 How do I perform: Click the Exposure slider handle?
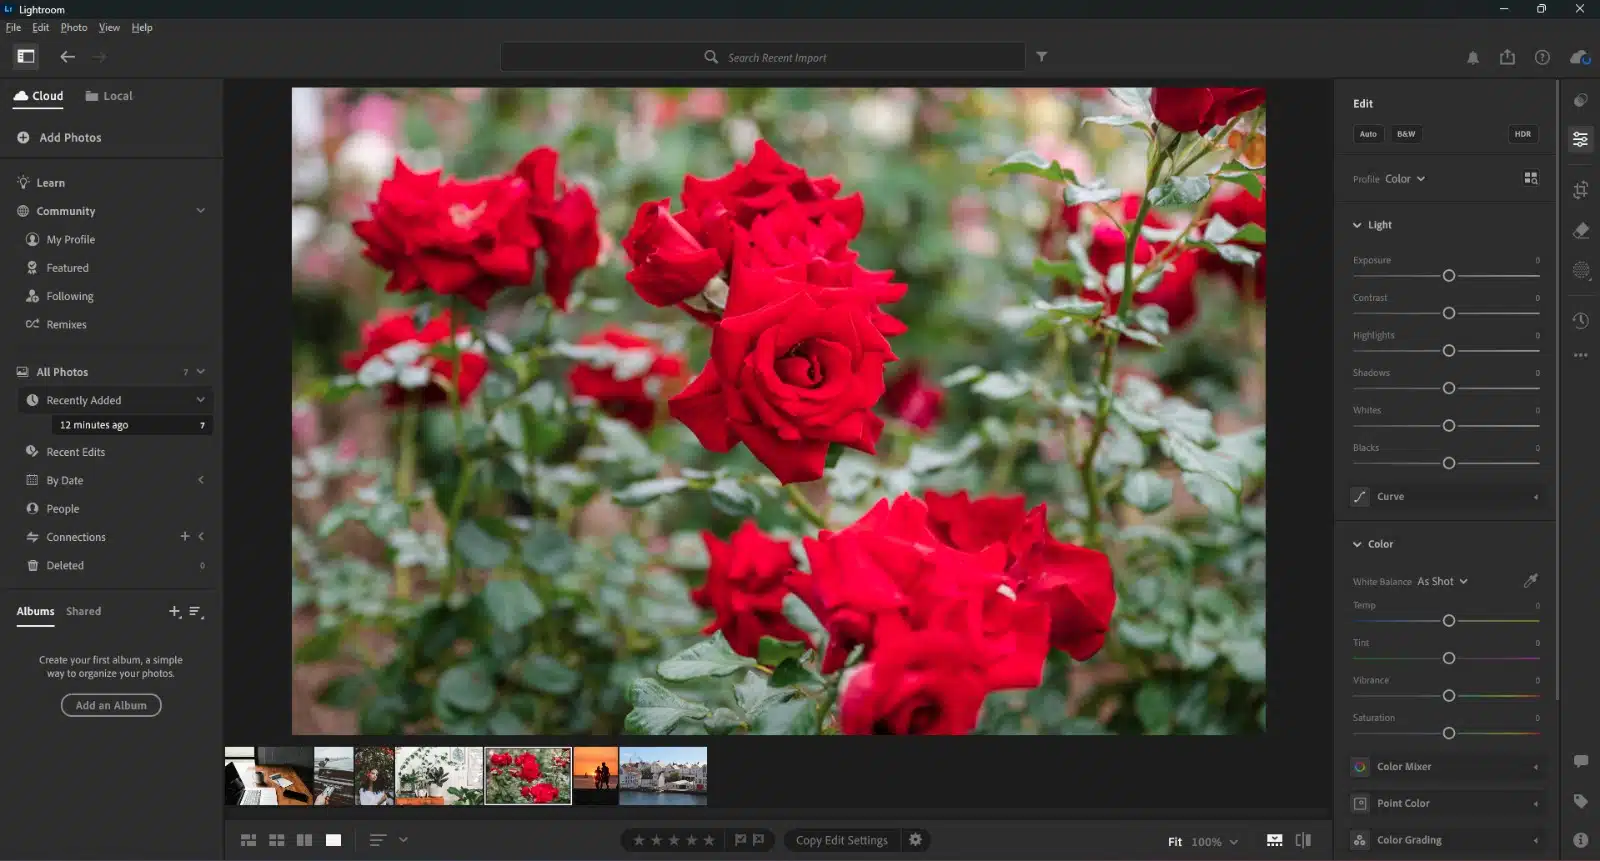pyautogui.click(x=1448, y=276)
